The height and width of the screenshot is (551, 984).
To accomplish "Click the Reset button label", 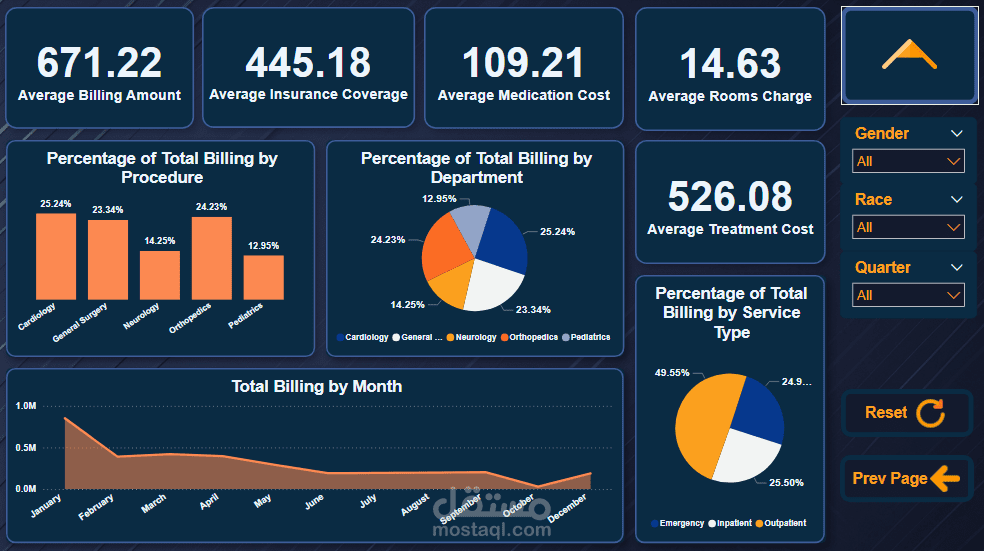I will 885,412.
